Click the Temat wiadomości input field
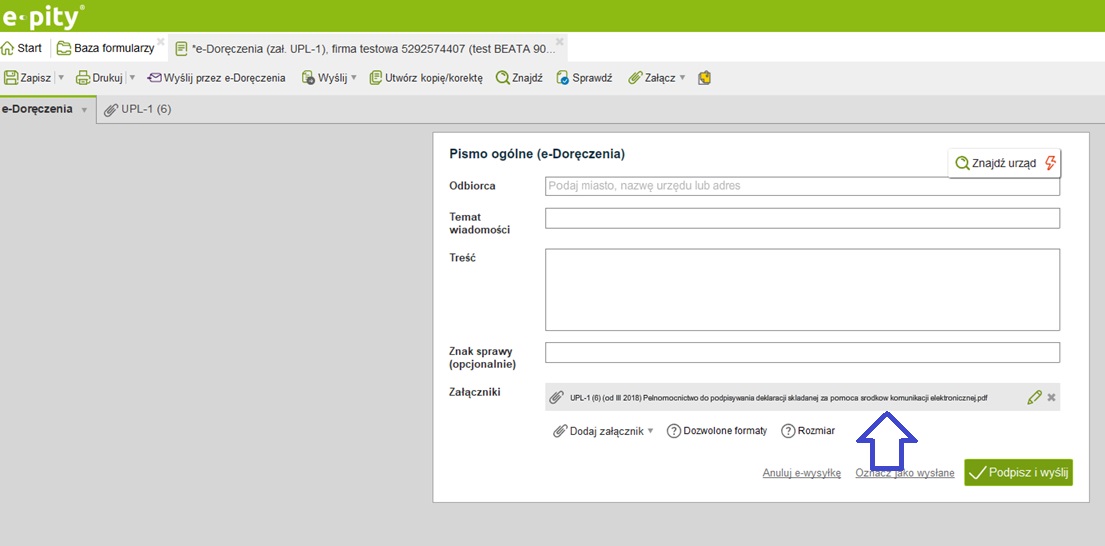The height and width of the screenshot is (546, 1105). pyautogui.click(x=801, y=219)
